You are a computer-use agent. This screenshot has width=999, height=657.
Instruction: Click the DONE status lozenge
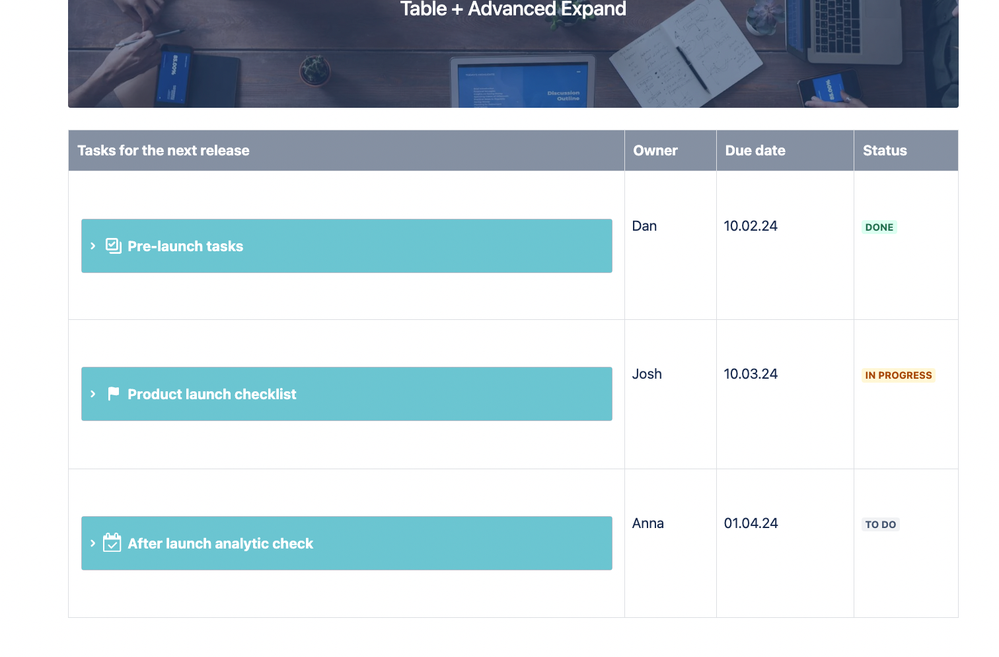[x=879, y=227]
